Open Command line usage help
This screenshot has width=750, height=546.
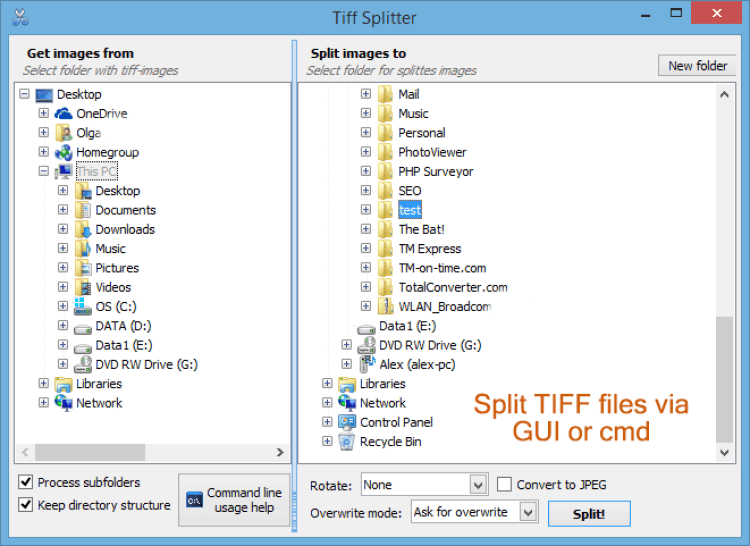pyautogui.click(x=234, y=500)
